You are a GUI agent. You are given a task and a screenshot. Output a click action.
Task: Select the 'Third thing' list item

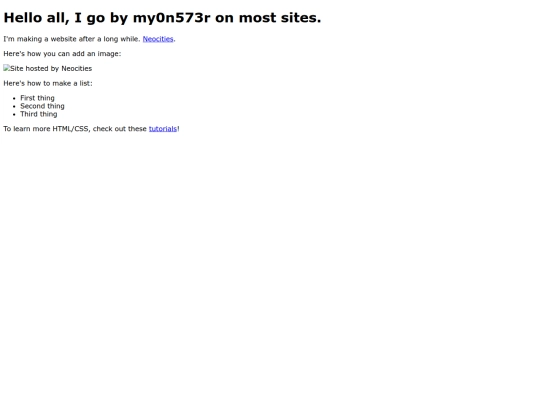point(39,114)
